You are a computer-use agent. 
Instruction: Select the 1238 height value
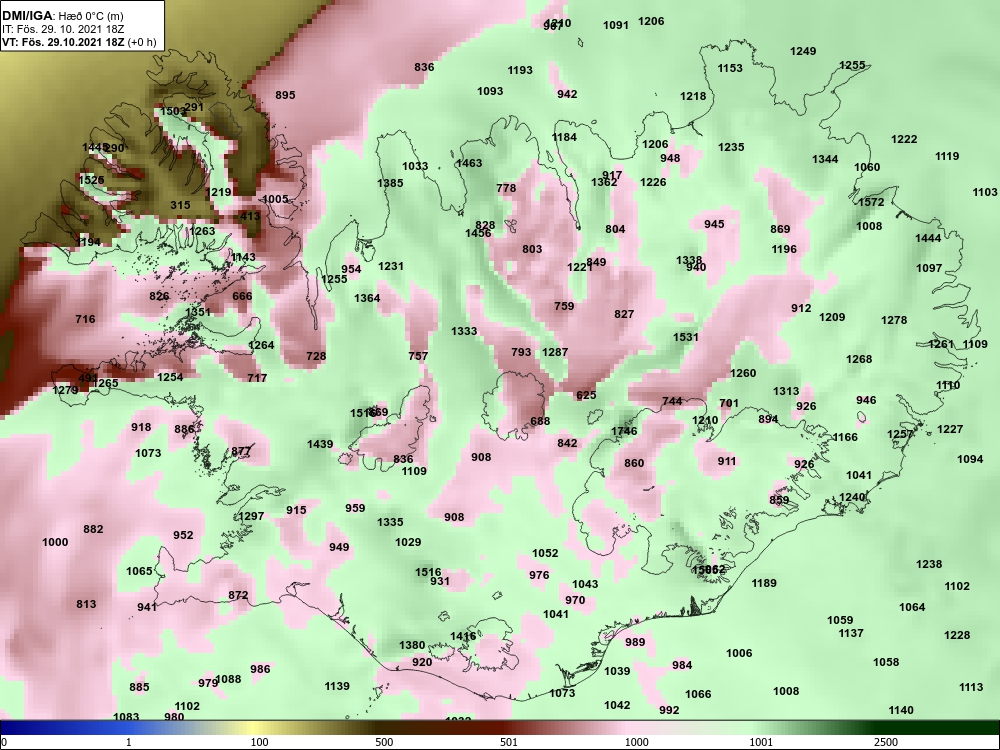pos(929,564)
